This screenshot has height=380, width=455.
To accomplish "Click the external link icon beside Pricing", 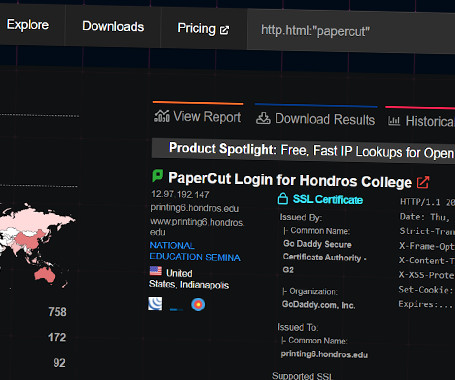I will pyautogui.click(x=224, y=30).
